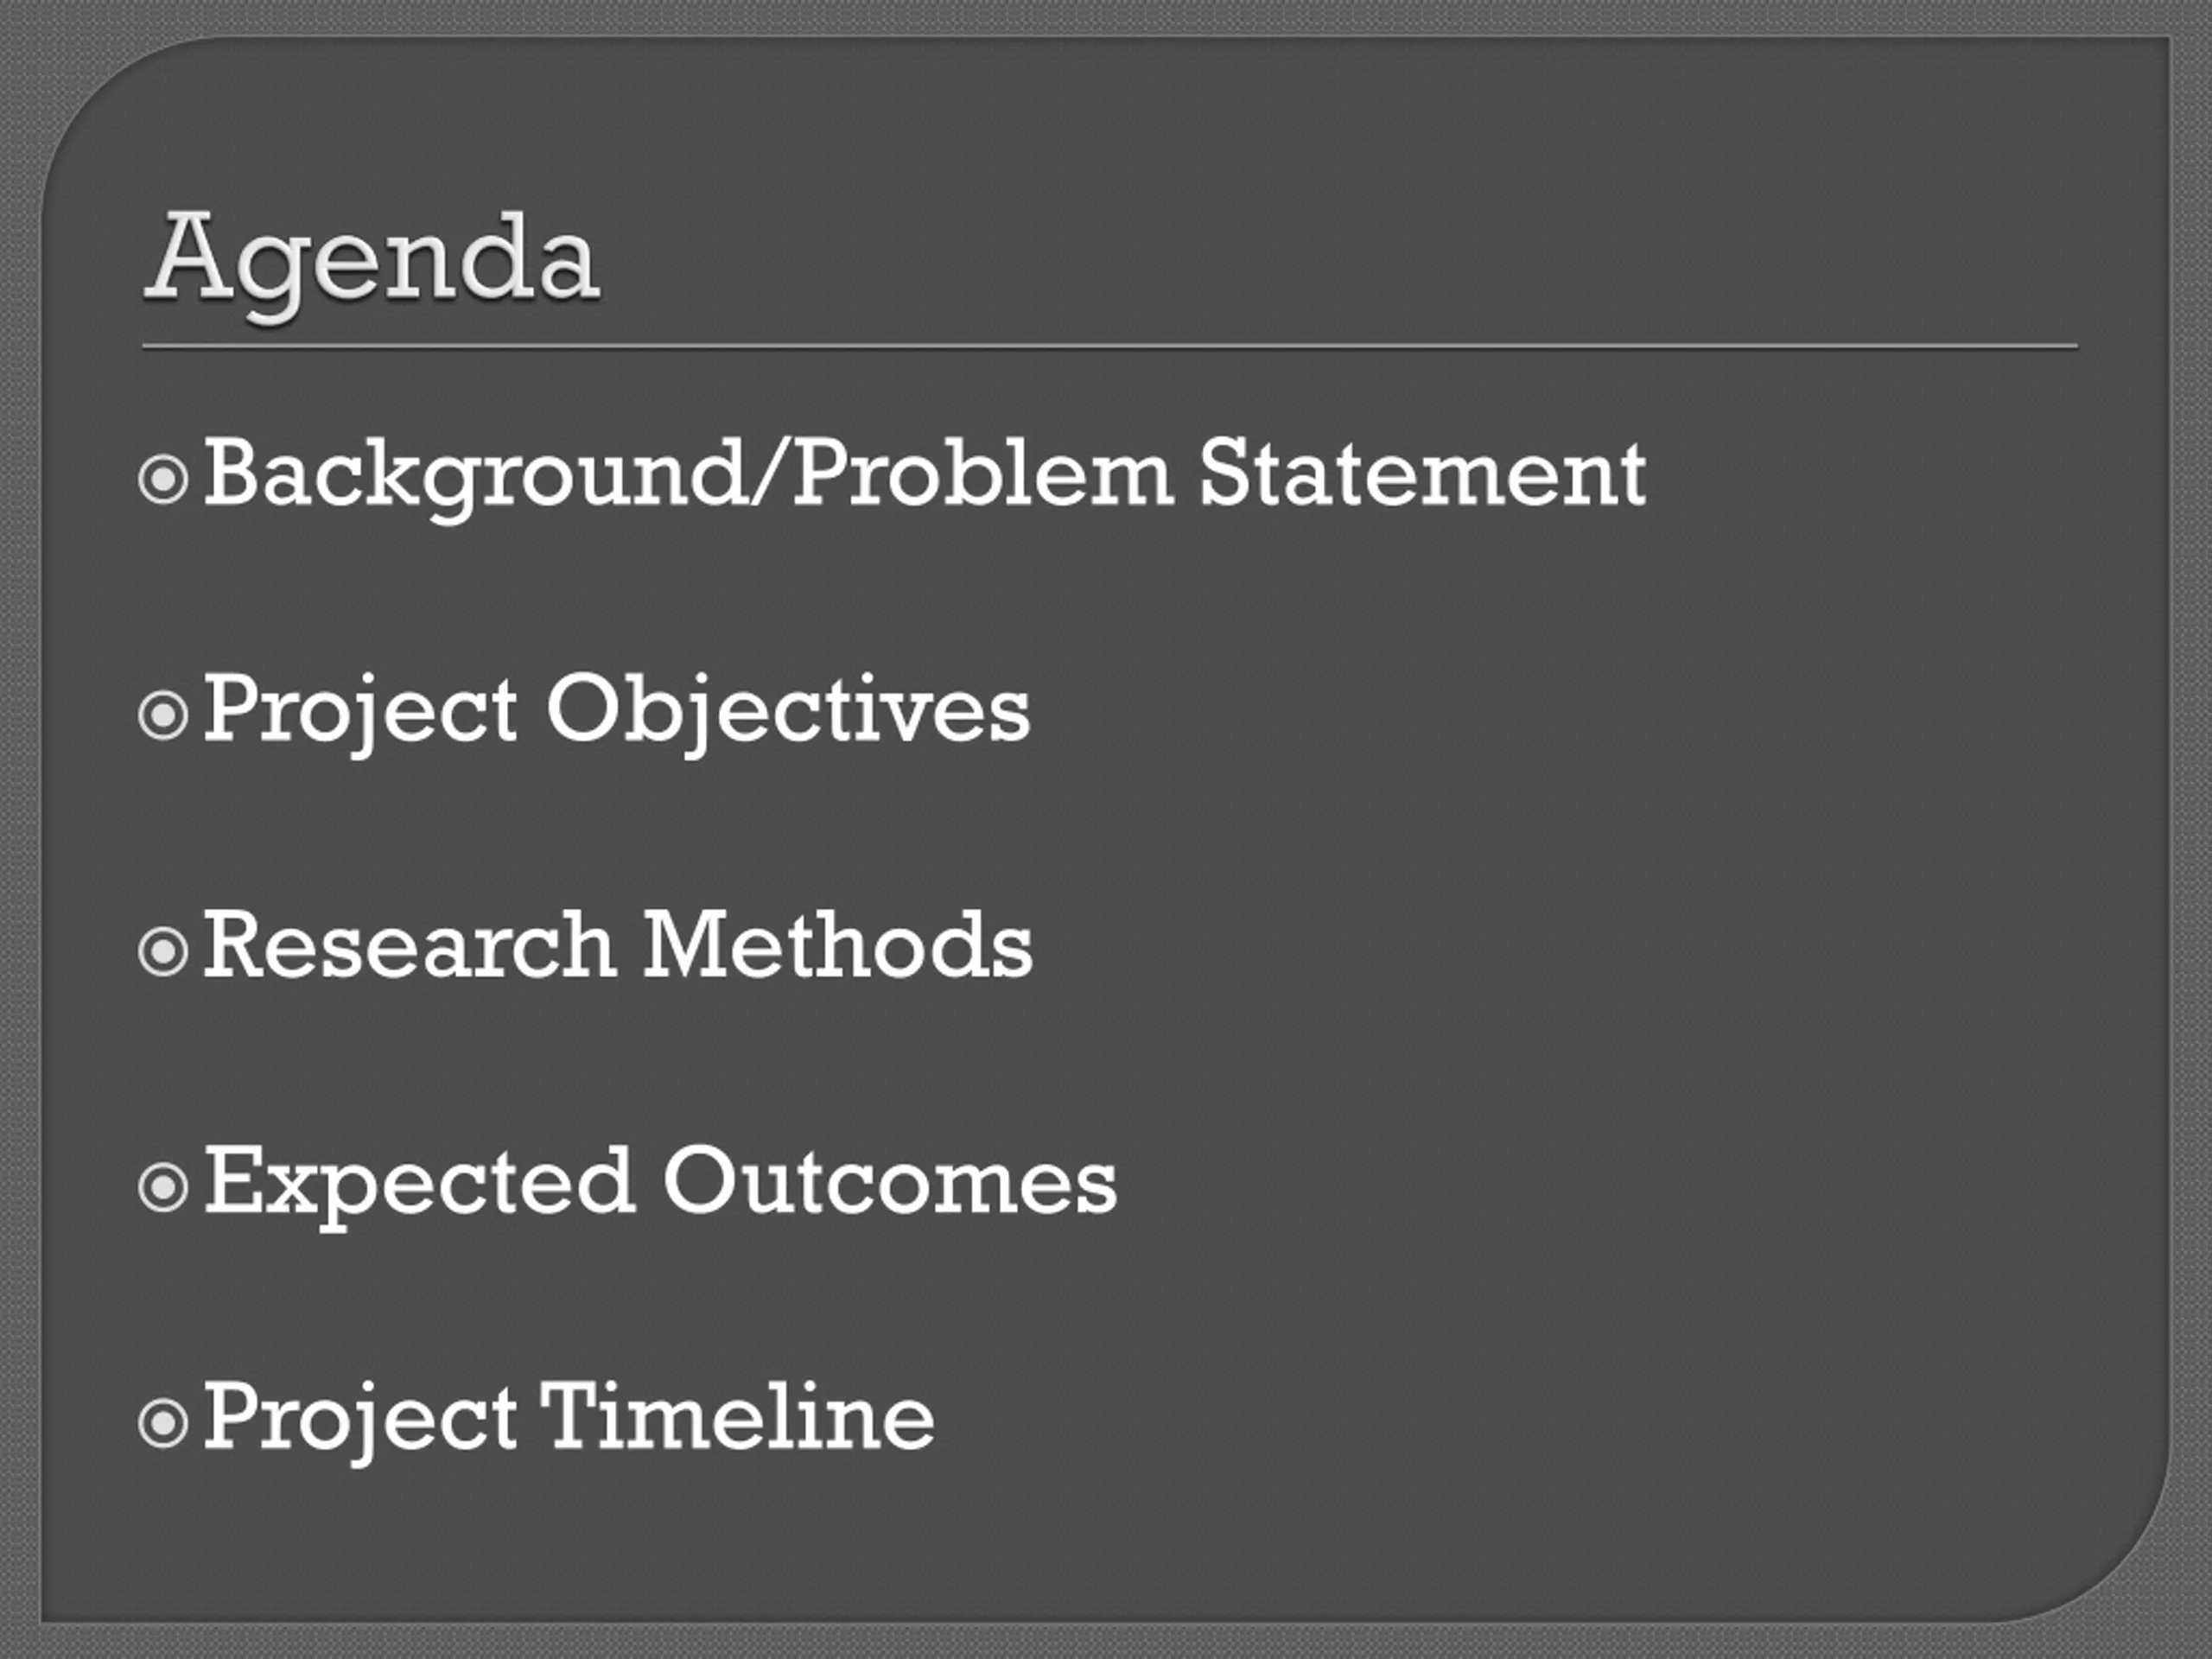Screen dimensions: 2212x1659
Task: Click the bullet icon beside Research Methods
Action: tap(163, 952)
